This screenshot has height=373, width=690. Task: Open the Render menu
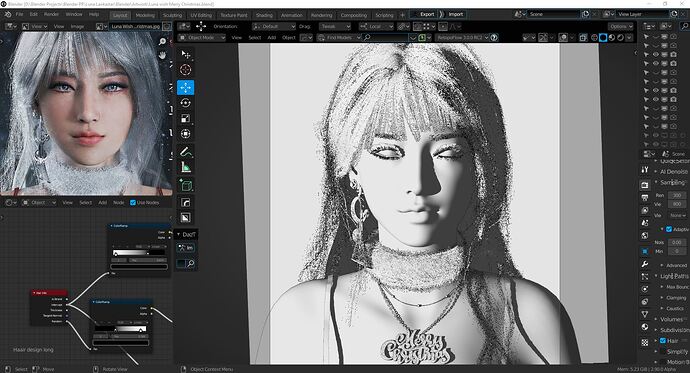[x=51, y=14]
